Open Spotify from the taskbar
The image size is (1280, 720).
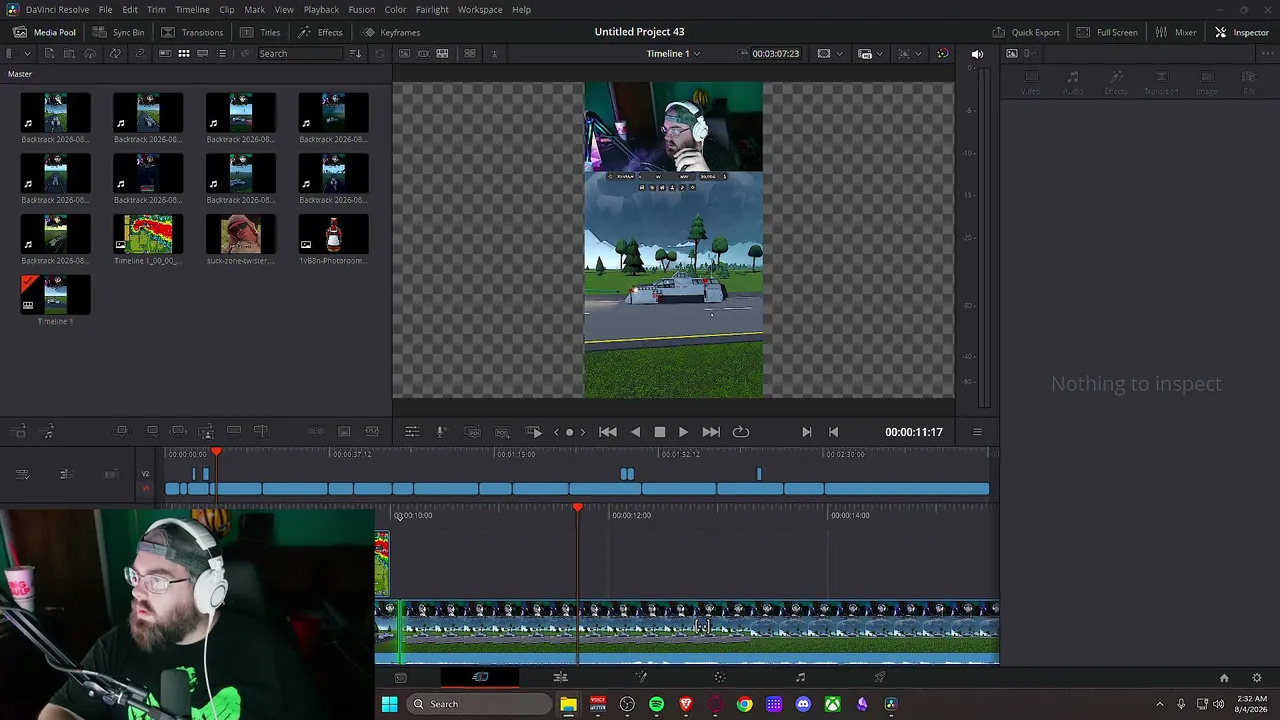(x=656, y=704)
